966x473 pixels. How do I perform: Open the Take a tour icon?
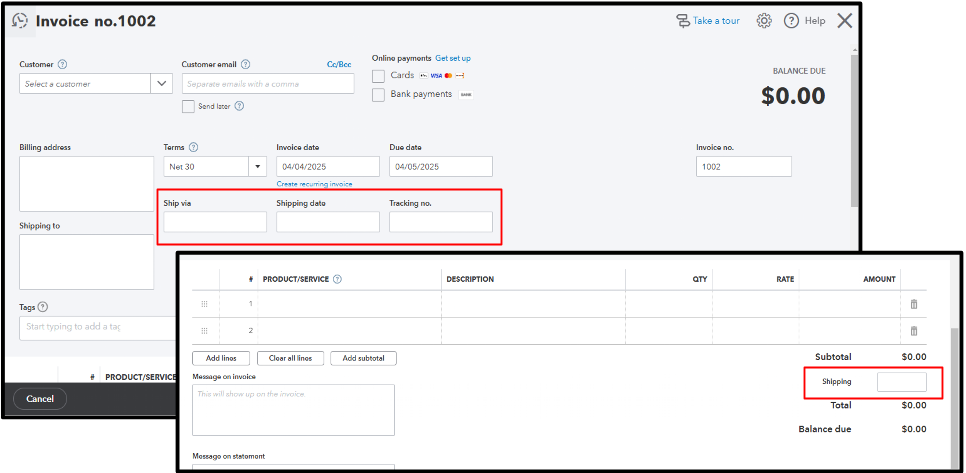tap(683, 21)
